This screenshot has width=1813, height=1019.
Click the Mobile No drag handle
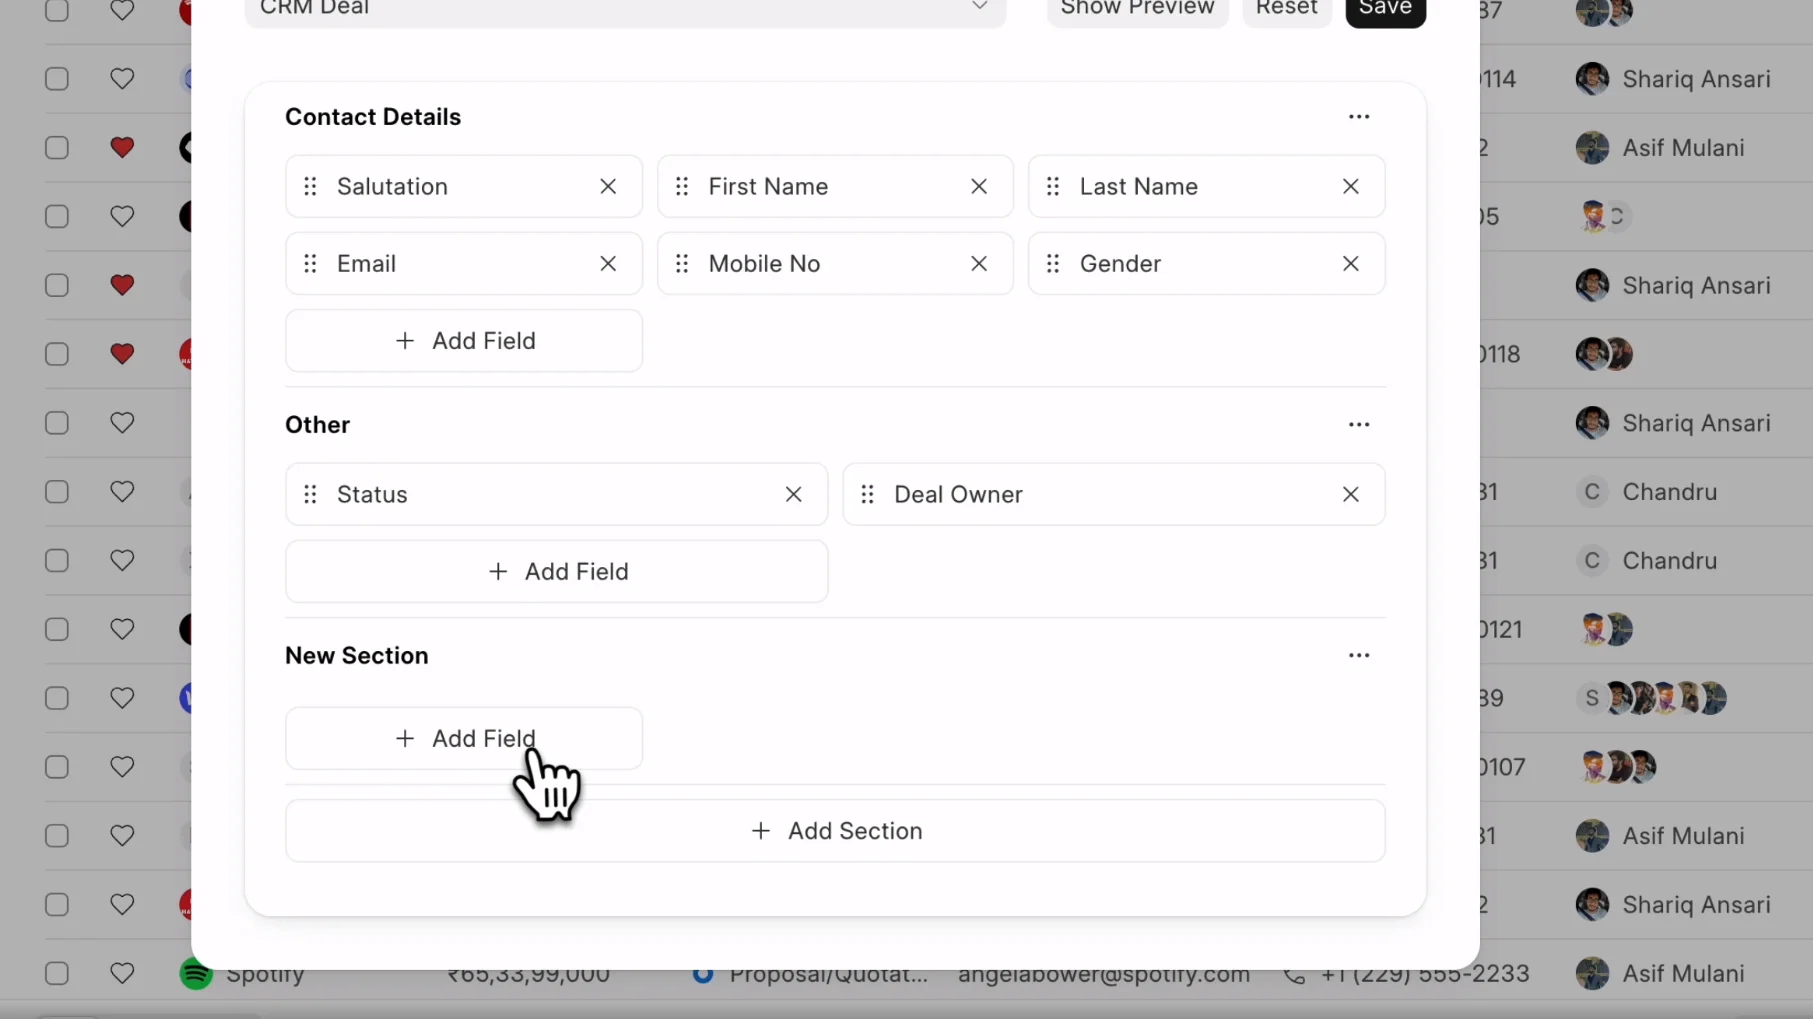[x=682, y=263]
